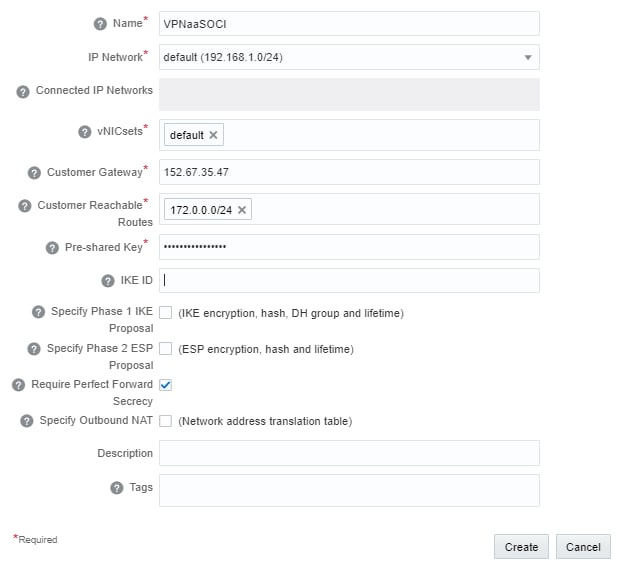Remove the default vNICset tag
This screenshot has width=621, height=568.
tap(213, 135)
